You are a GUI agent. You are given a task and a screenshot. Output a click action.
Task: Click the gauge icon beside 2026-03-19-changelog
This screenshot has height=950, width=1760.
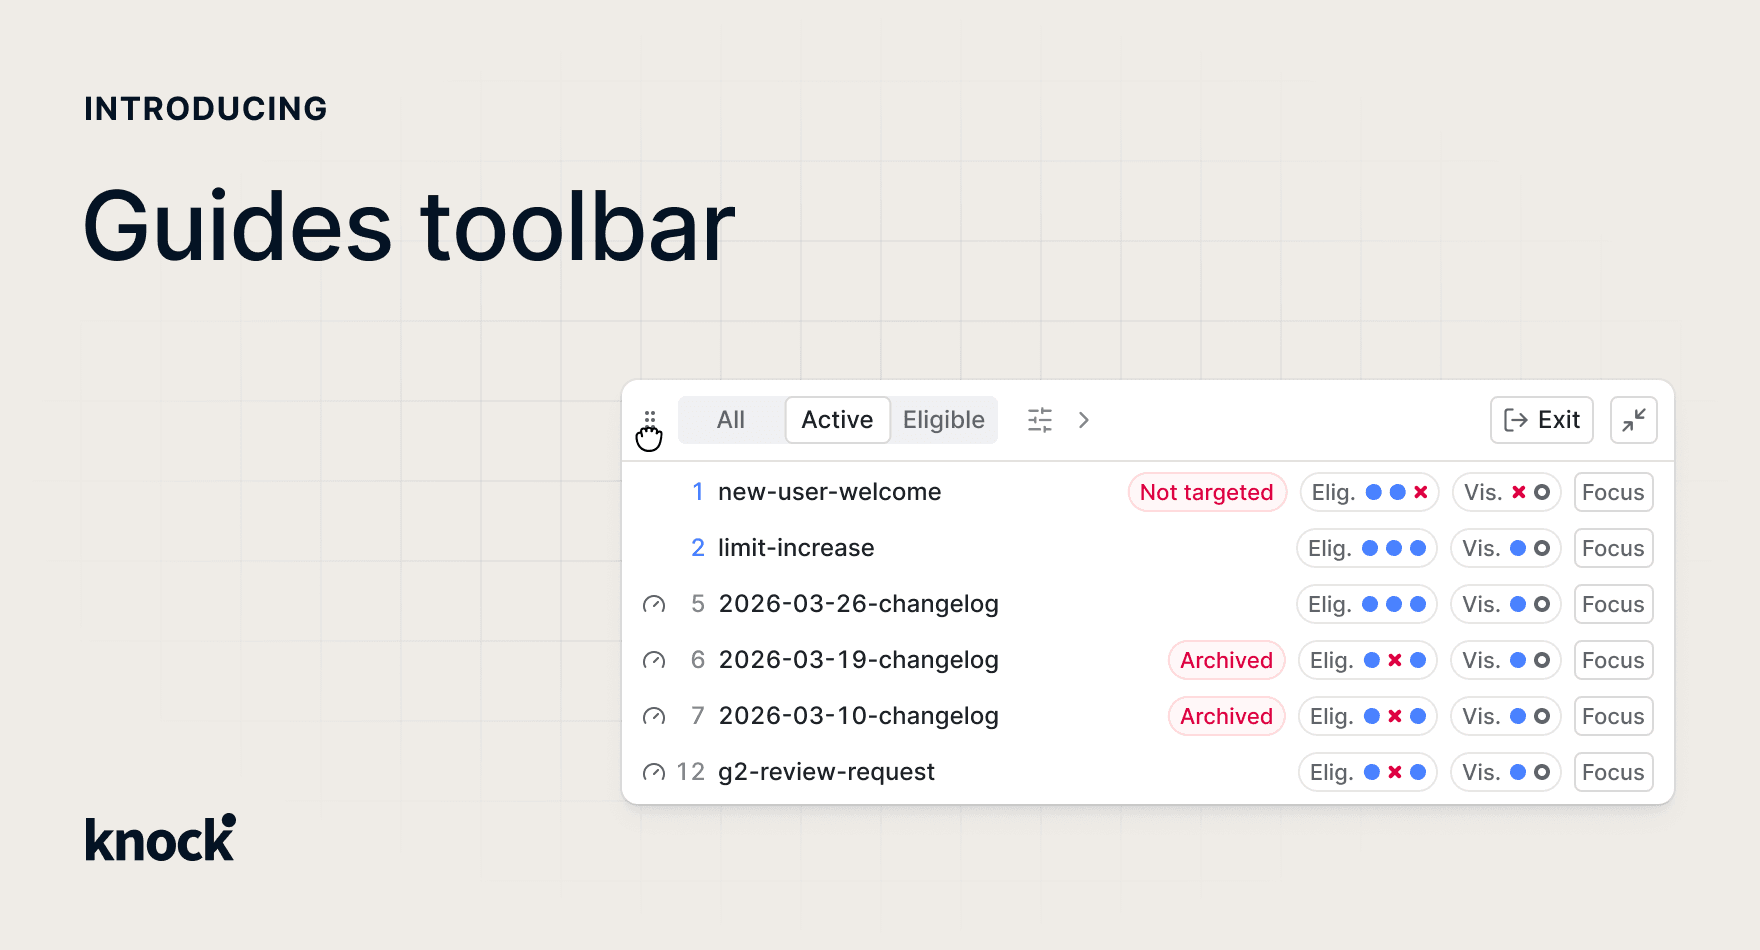tap(654, 661)
